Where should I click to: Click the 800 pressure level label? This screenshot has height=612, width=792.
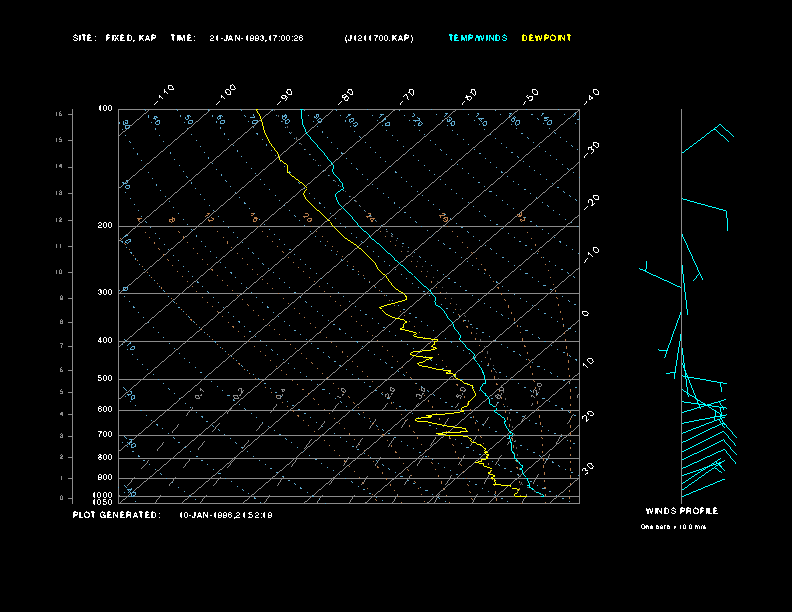[105, 457]
